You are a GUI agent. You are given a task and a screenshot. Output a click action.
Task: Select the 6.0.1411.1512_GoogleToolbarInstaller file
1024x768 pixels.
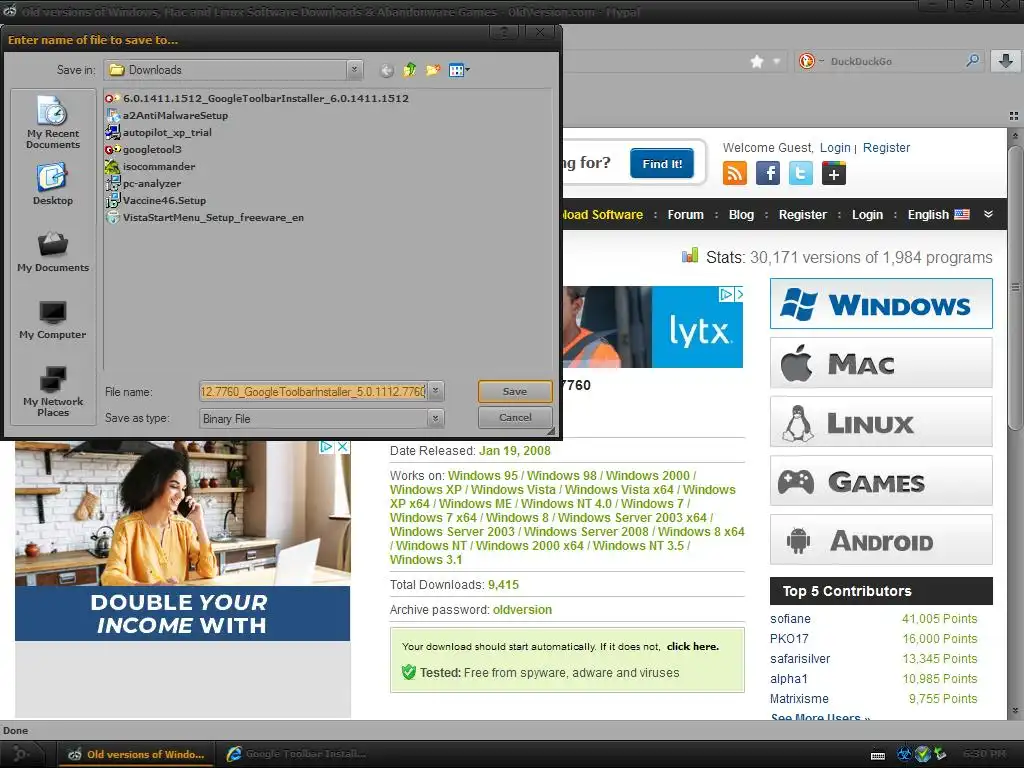point(257,99)
